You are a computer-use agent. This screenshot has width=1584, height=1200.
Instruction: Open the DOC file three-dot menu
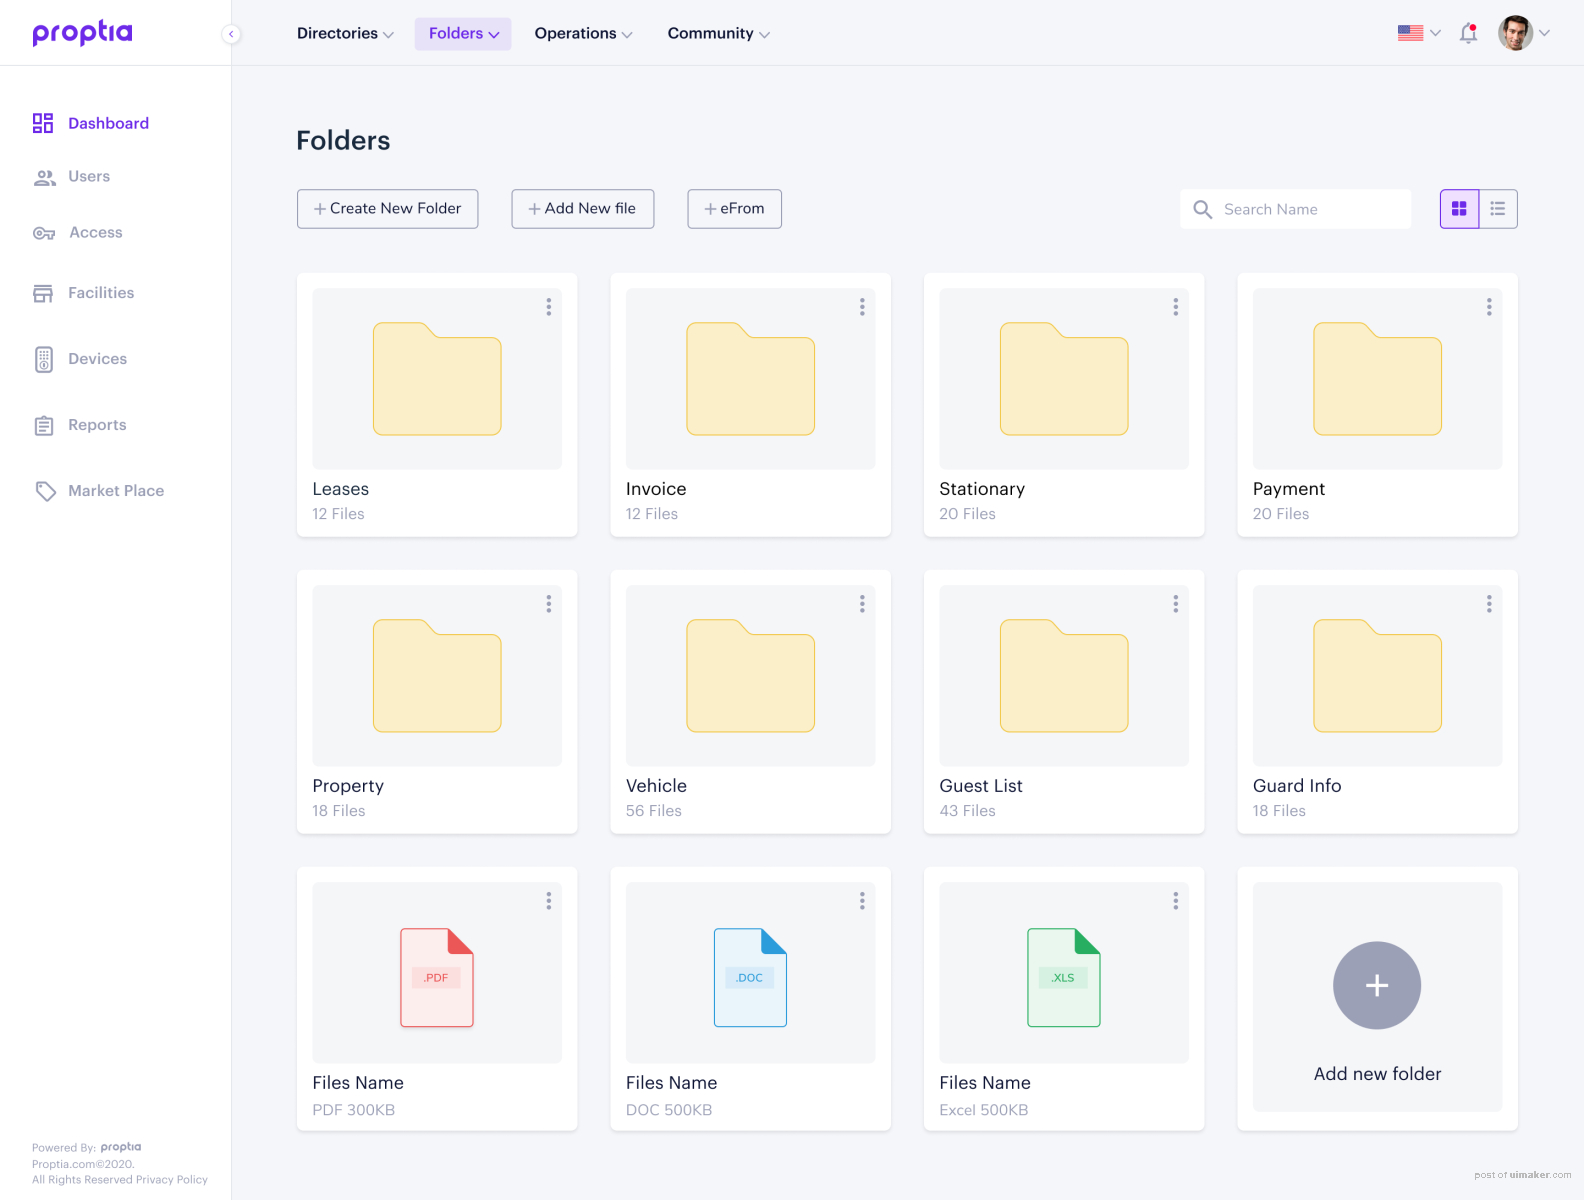tap(862, 901)
